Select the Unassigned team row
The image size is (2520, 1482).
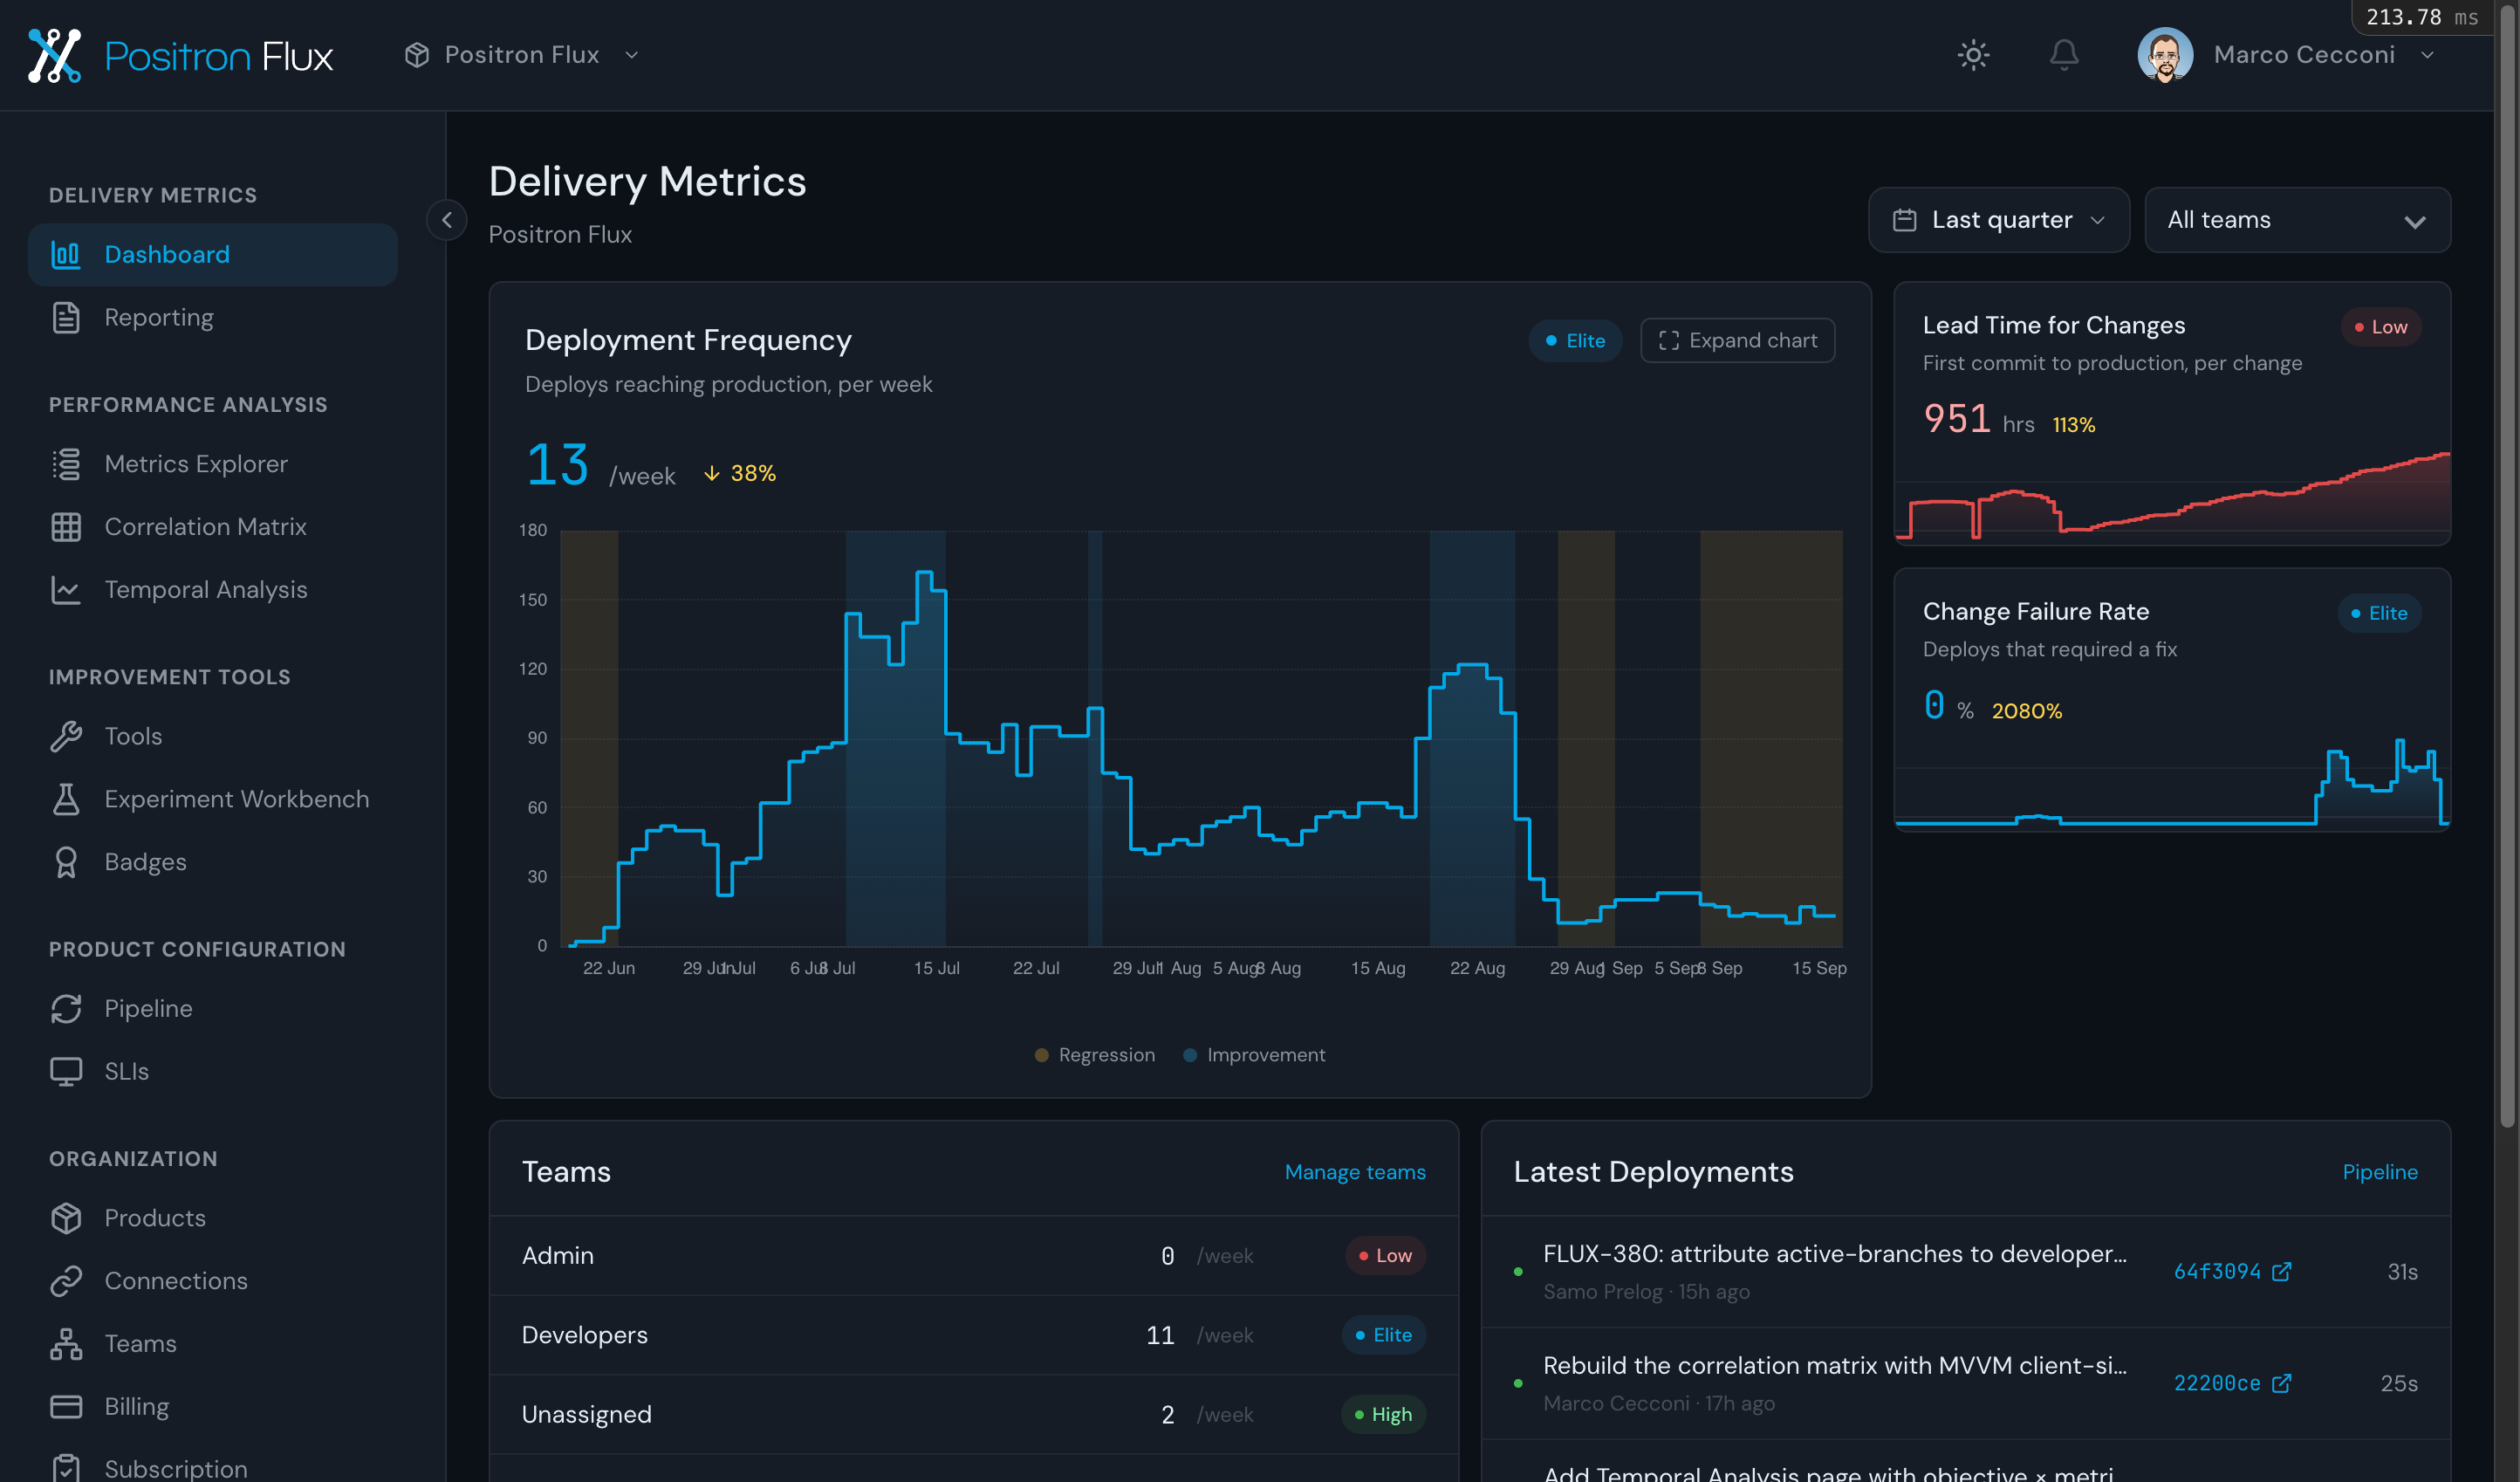pyautogui.click(x=973, y=1415)
